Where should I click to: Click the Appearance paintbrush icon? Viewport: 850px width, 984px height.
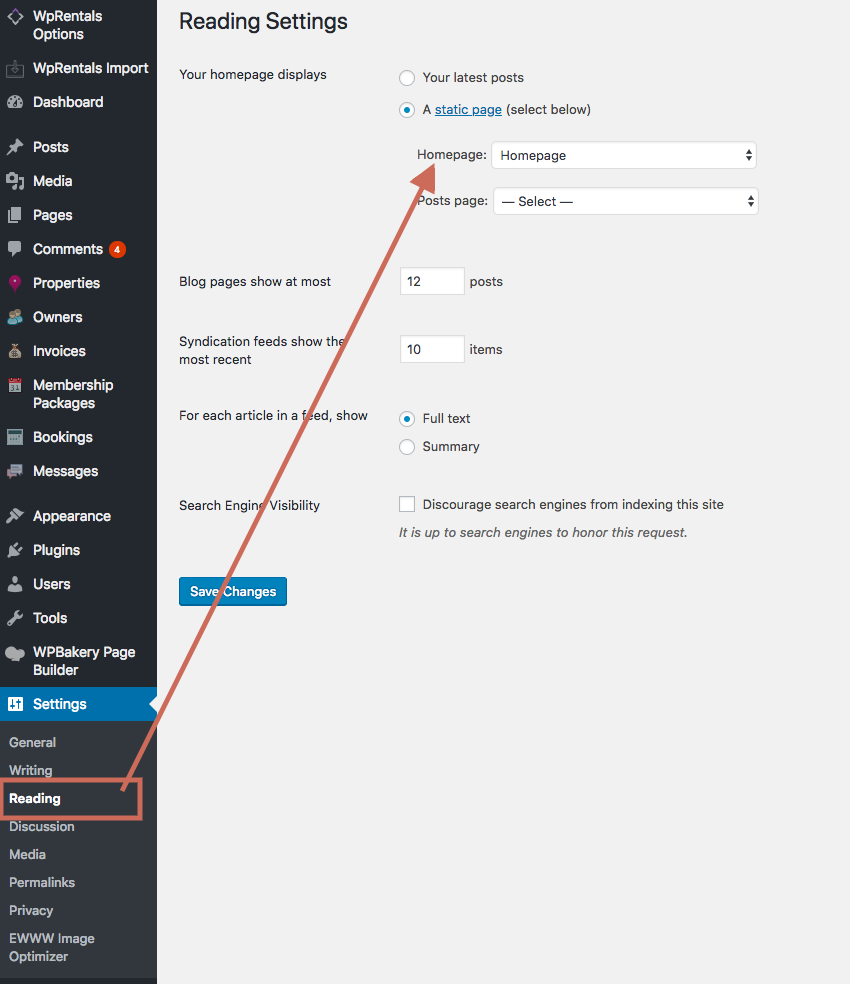click(15, 516)
